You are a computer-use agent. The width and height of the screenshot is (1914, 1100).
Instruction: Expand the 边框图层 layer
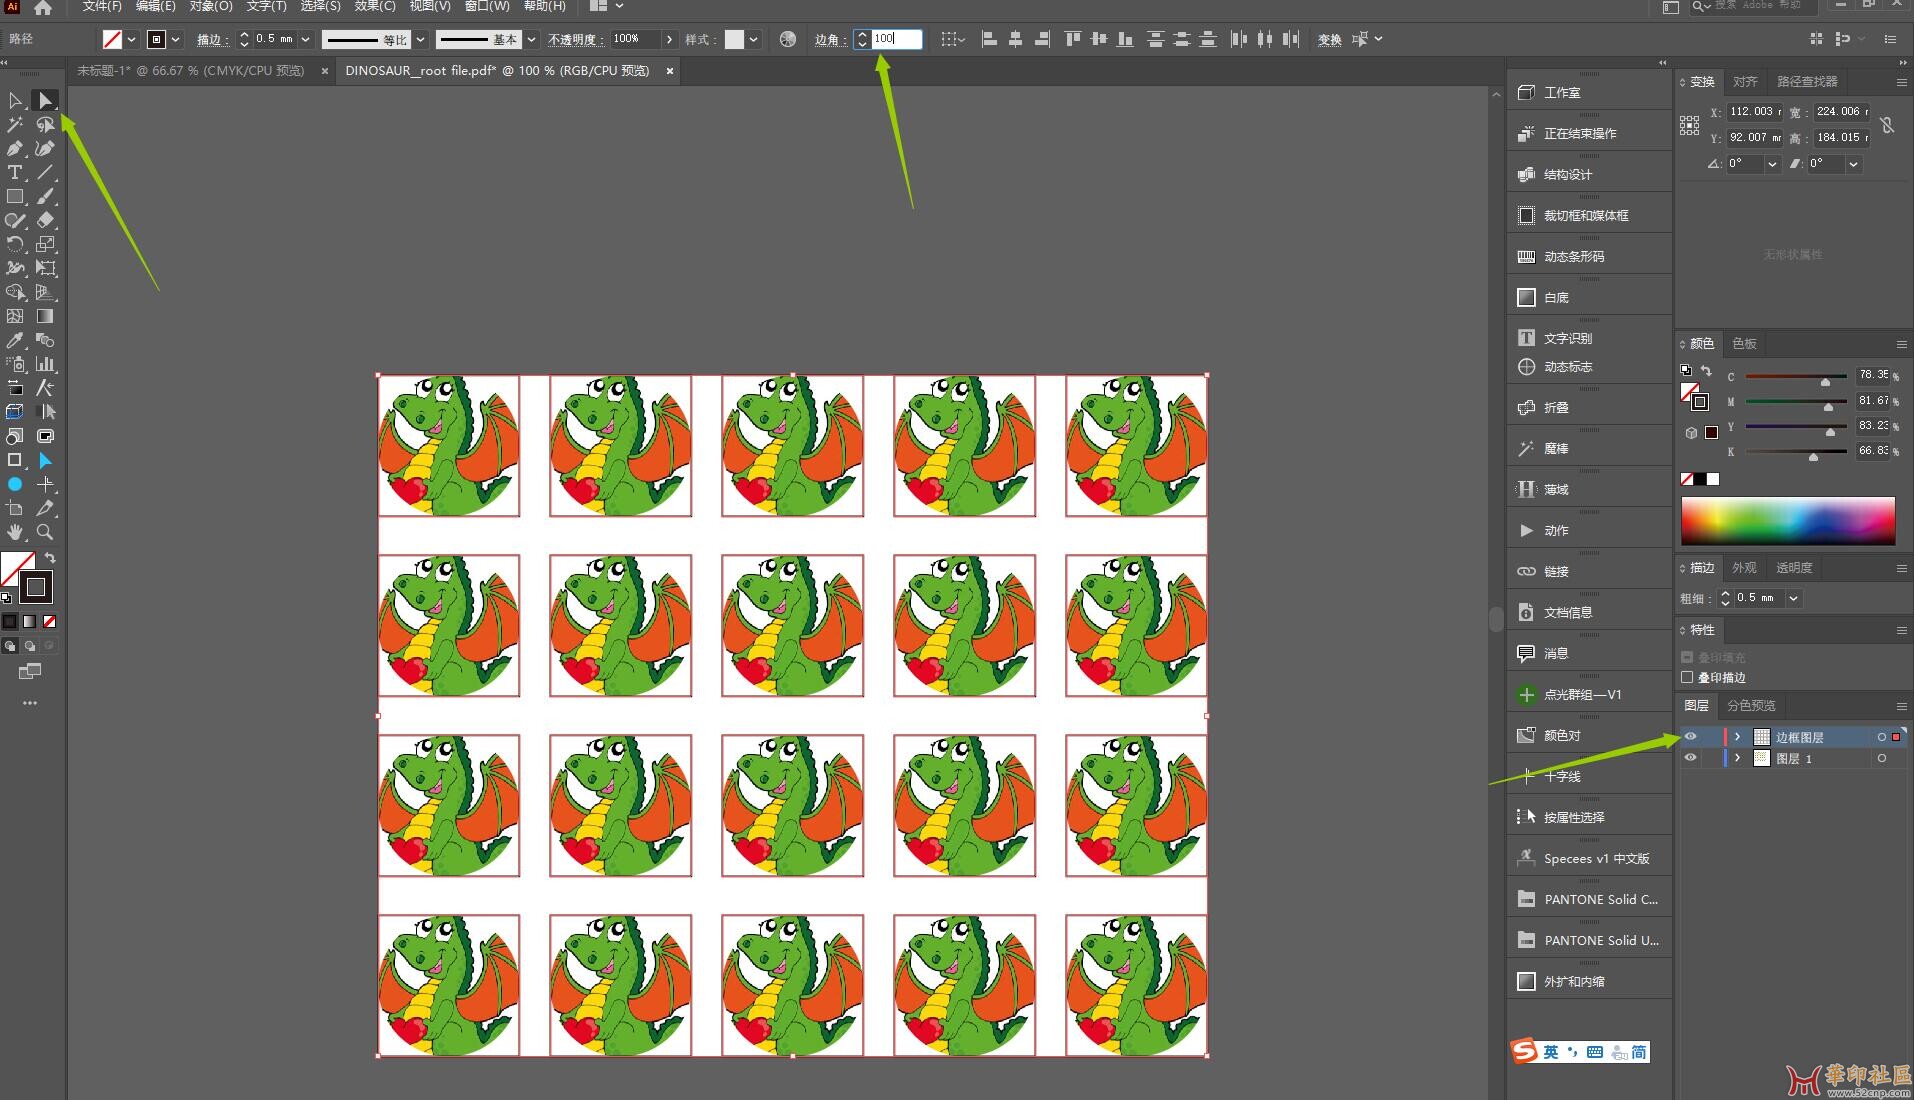[x=1738, y=737]
